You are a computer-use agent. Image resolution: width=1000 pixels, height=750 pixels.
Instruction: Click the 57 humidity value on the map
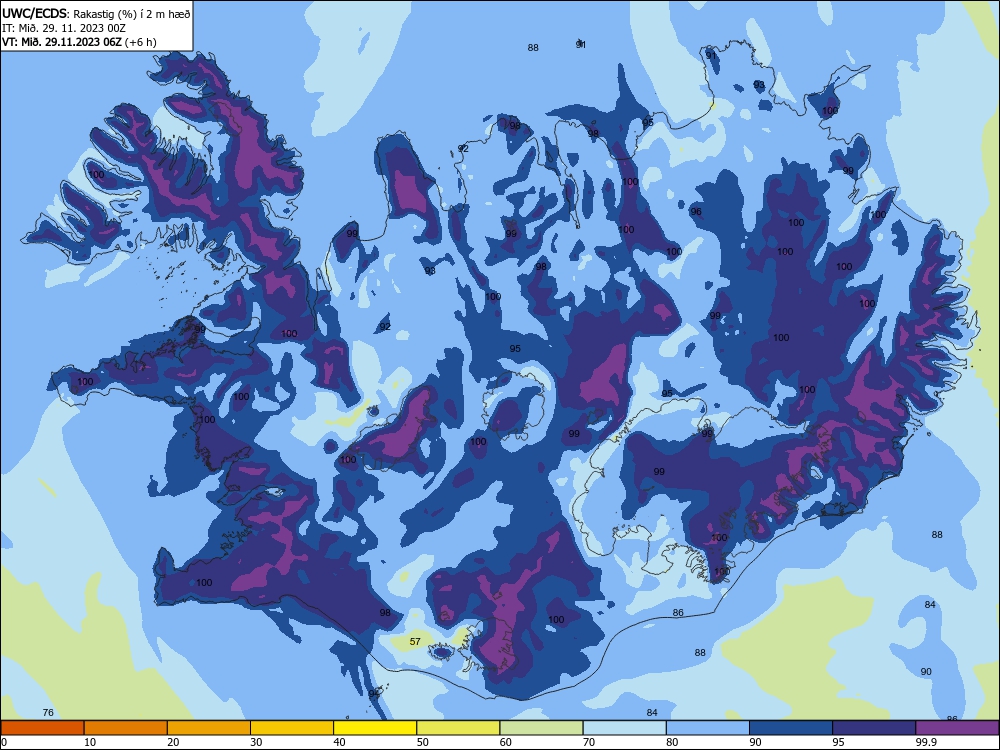coord(415,642)
